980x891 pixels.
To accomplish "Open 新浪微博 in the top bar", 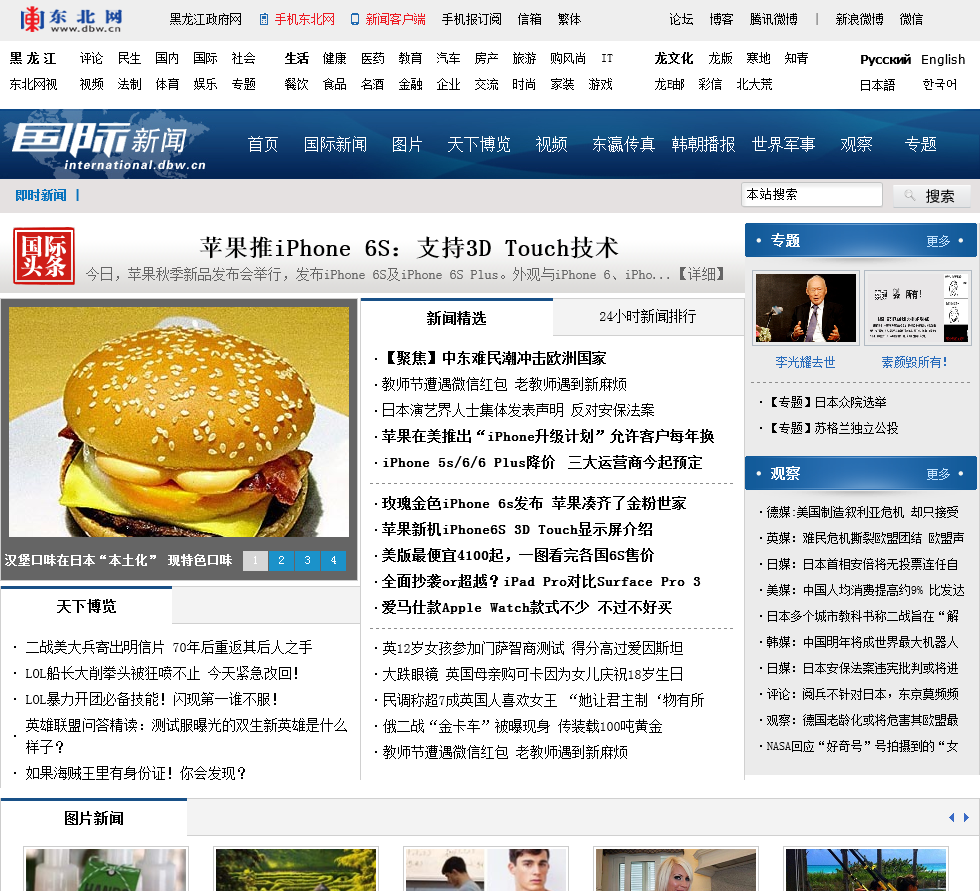I will pos(859,19).
